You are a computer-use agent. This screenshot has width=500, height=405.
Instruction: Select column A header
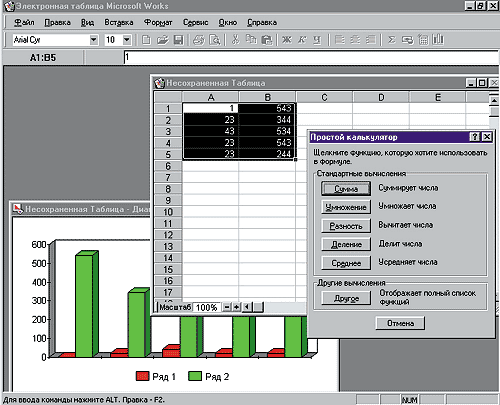tap(211, 97)
